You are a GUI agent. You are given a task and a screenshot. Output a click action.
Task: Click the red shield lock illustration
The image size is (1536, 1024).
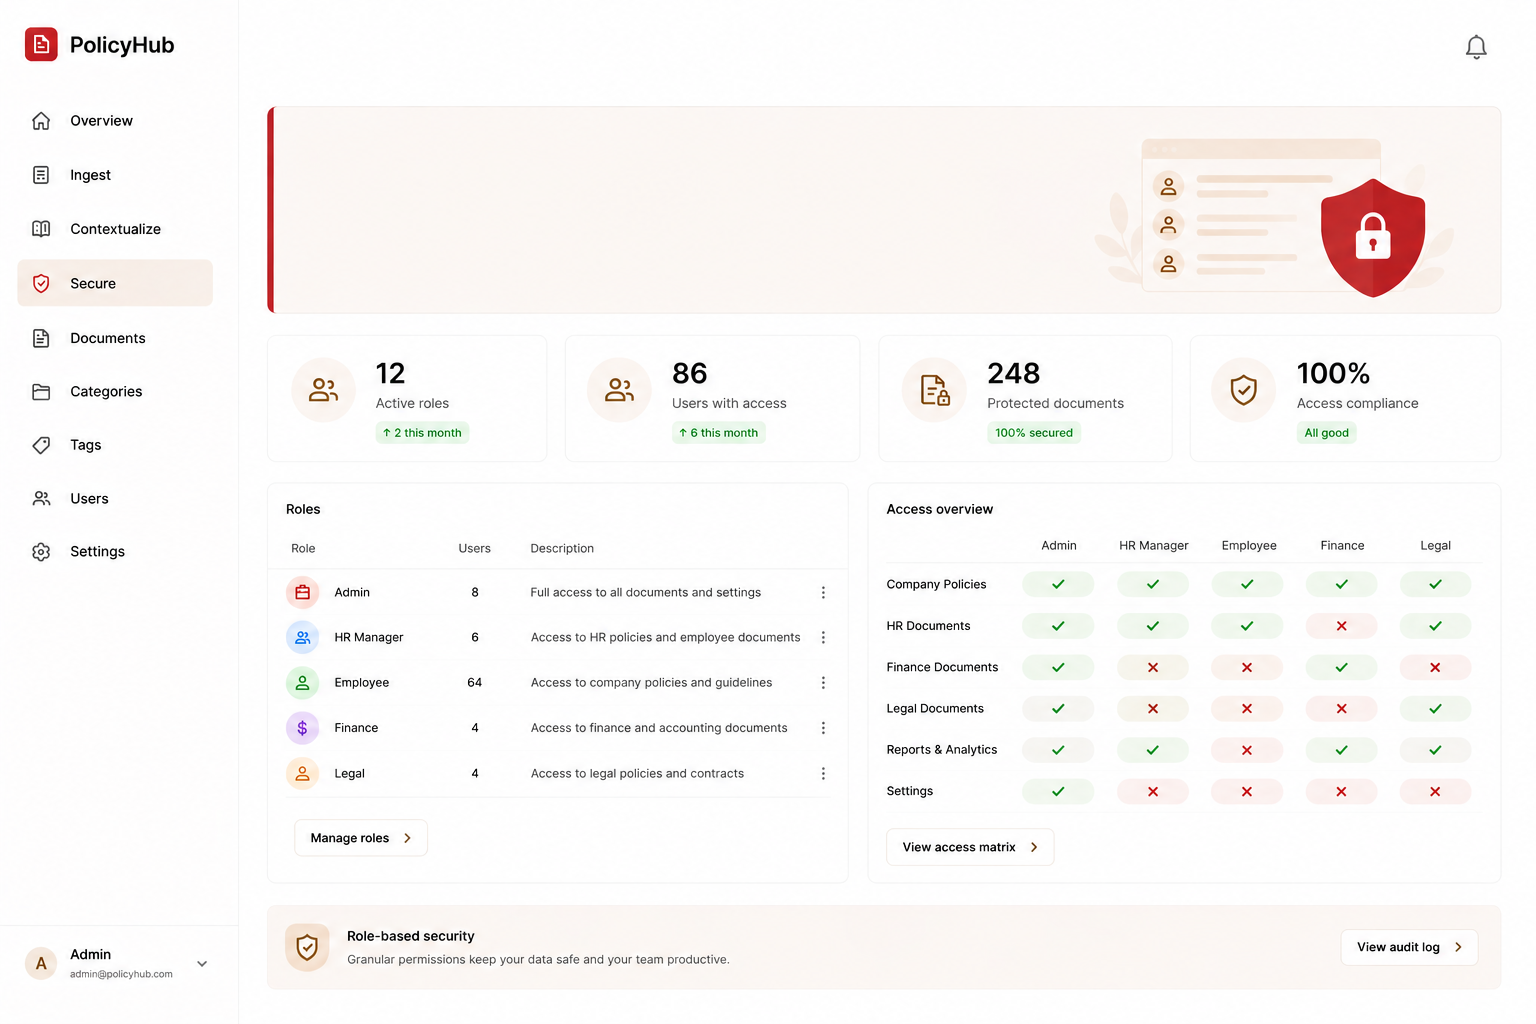tap(1372, 238)
